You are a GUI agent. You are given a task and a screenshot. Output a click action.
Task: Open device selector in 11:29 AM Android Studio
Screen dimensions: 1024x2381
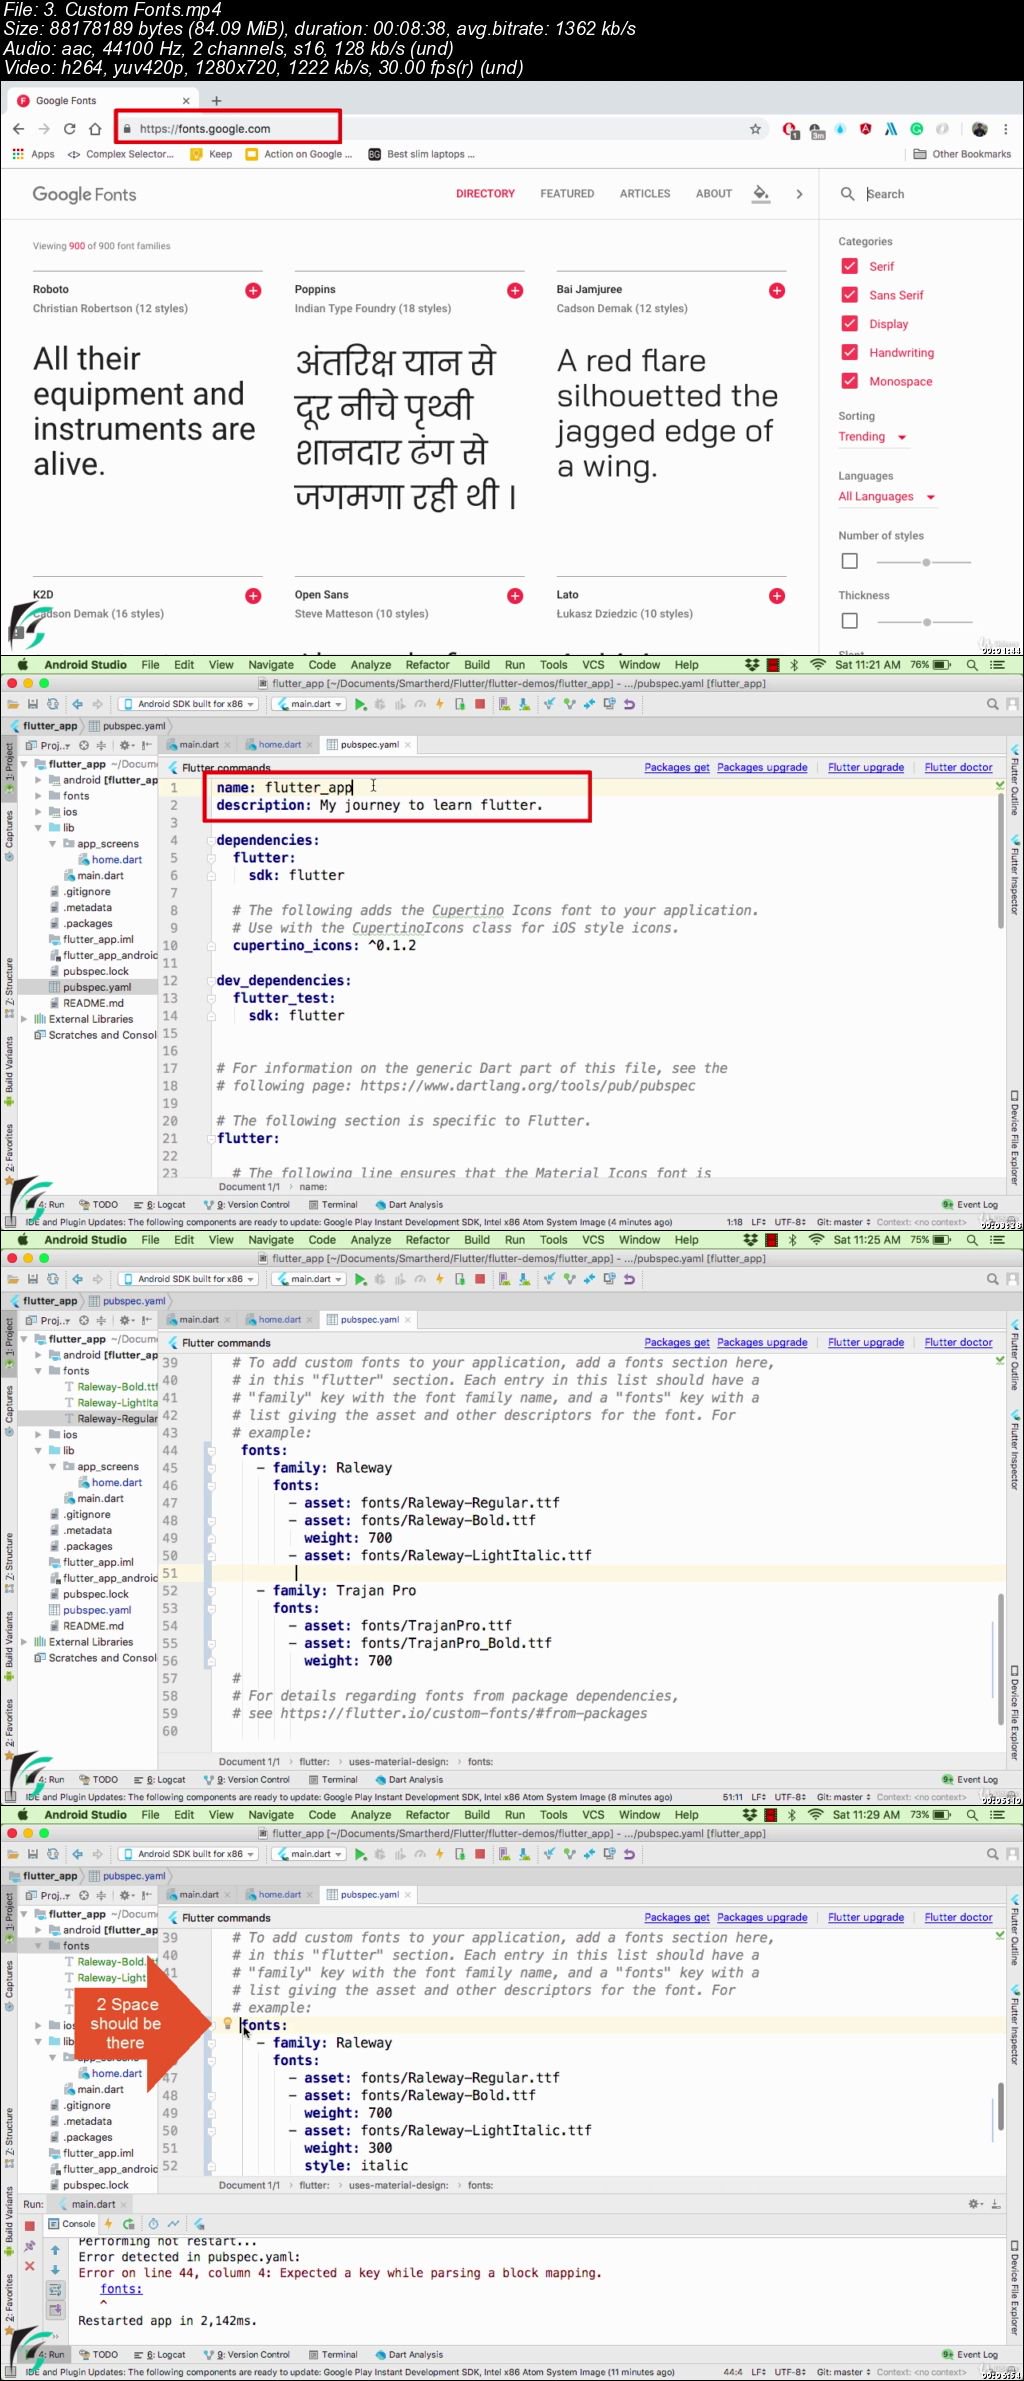point(189,1854)
